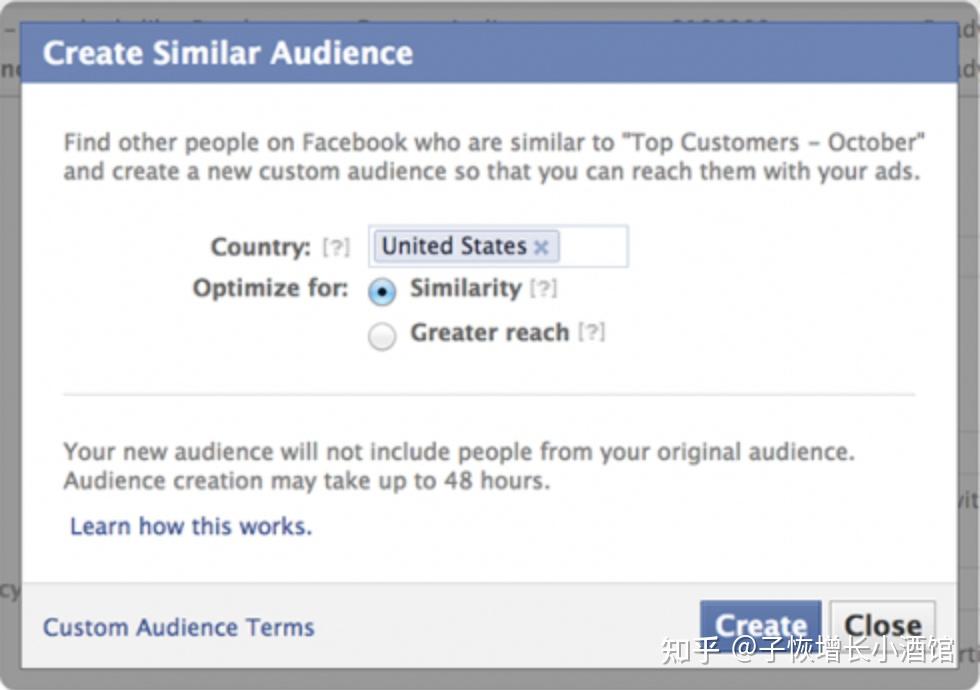Click the Country: field label
This screenshot has height=690, width=980.
point(261,247)
